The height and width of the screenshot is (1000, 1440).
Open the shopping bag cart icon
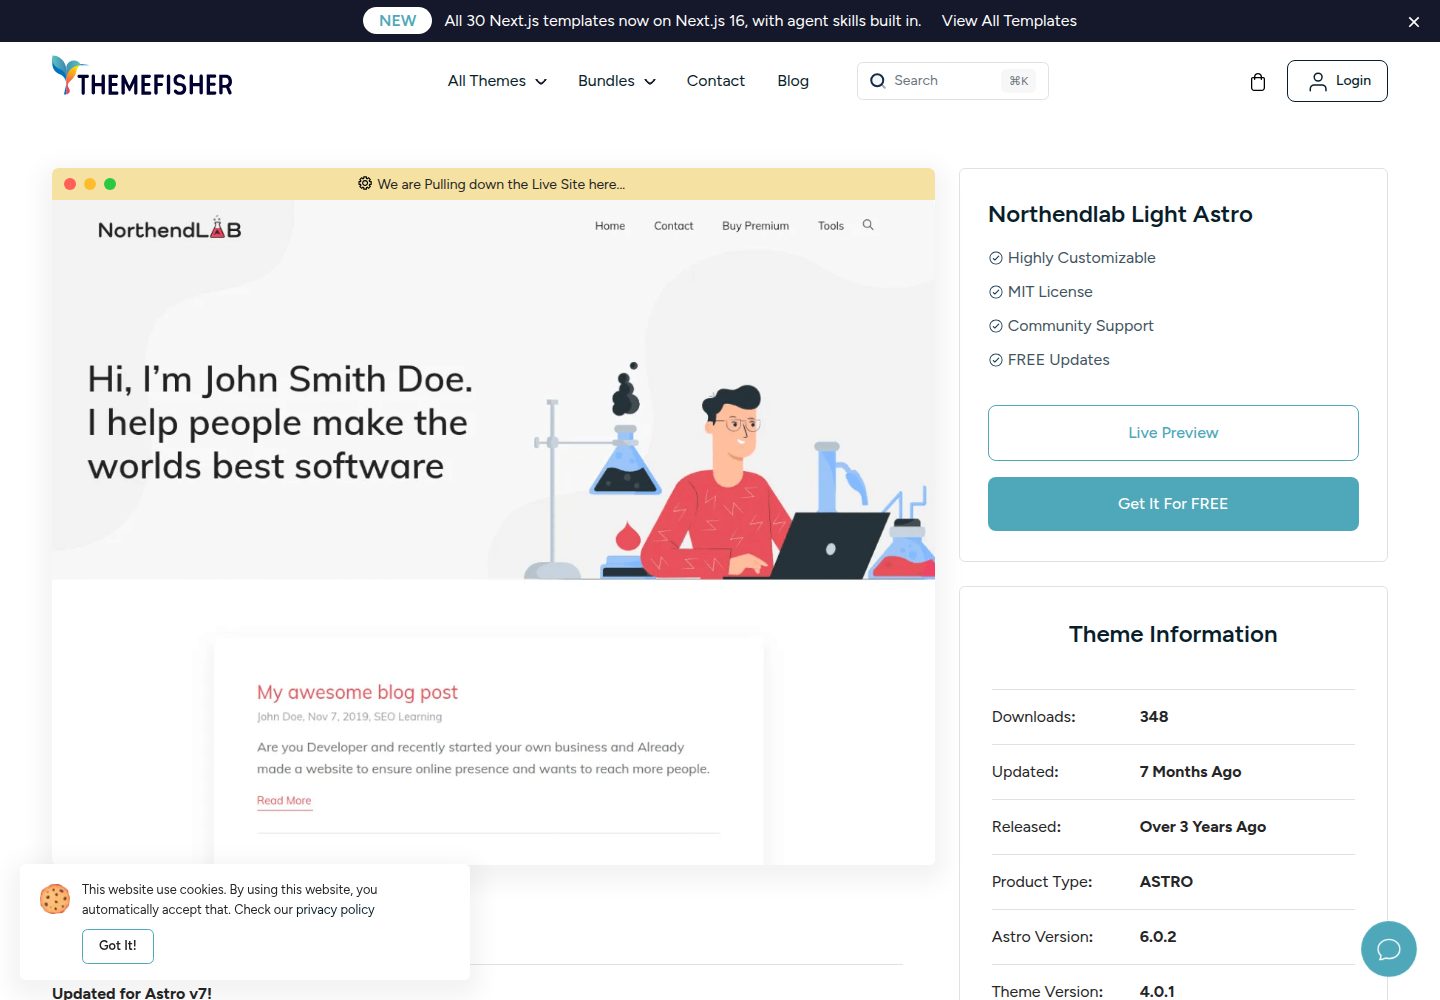1258,82
